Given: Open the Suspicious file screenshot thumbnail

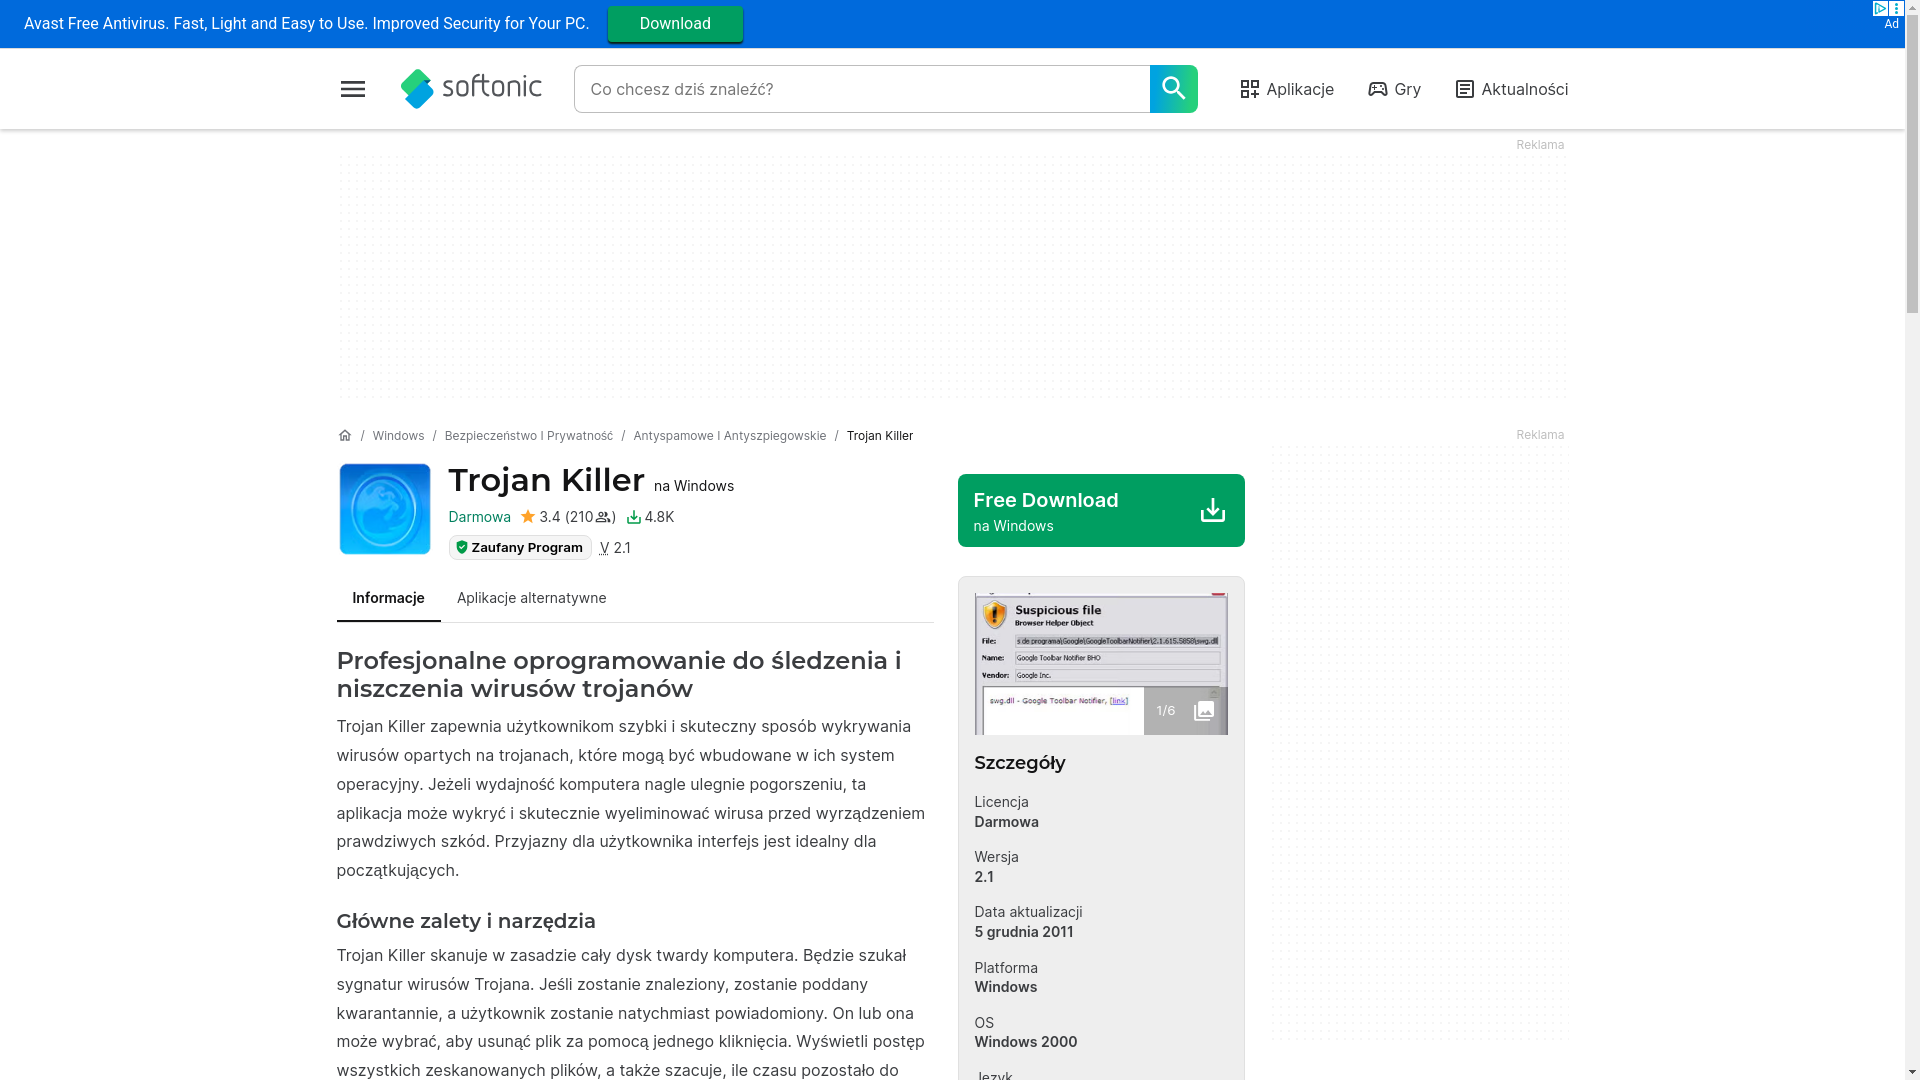Looking at the screenshot, I should point(1101,664).
